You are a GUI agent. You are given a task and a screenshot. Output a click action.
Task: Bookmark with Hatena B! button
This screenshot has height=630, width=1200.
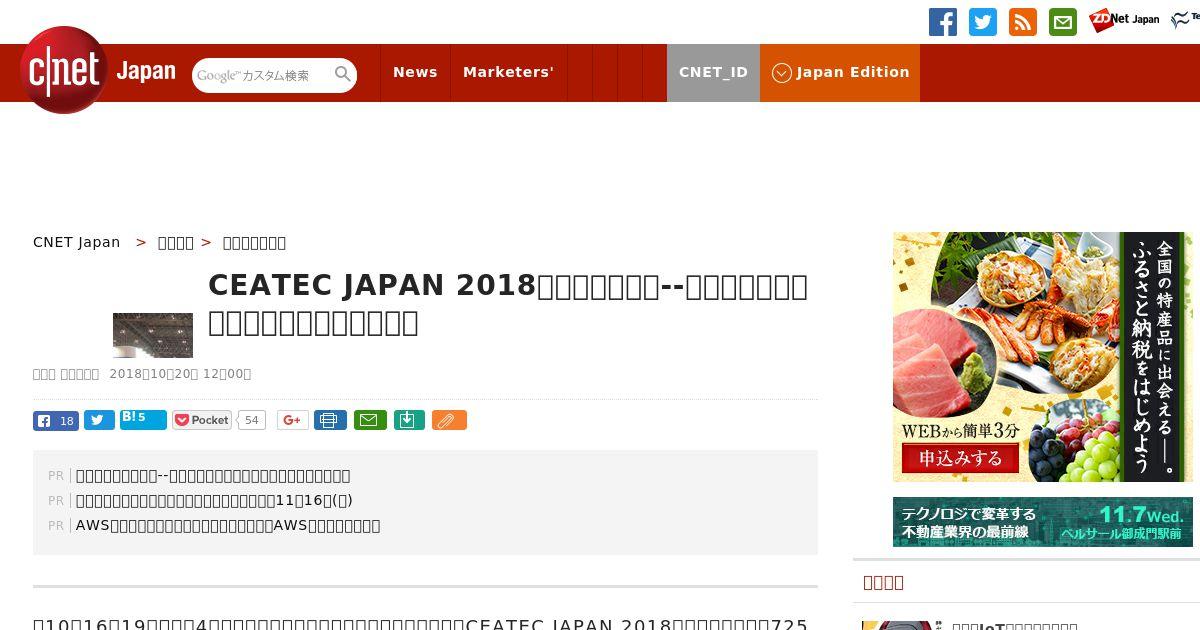pos(143,420)
